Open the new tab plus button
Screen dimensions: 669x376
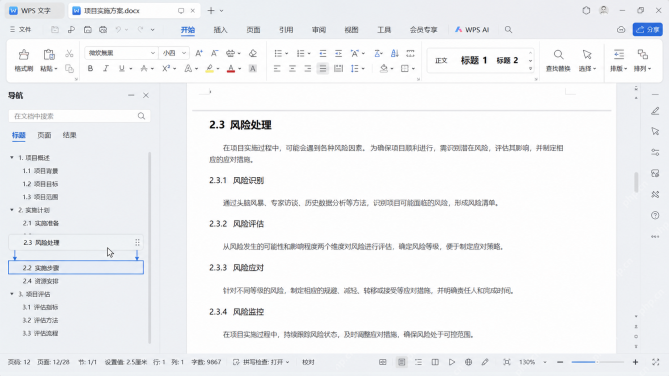pos(211,11)
